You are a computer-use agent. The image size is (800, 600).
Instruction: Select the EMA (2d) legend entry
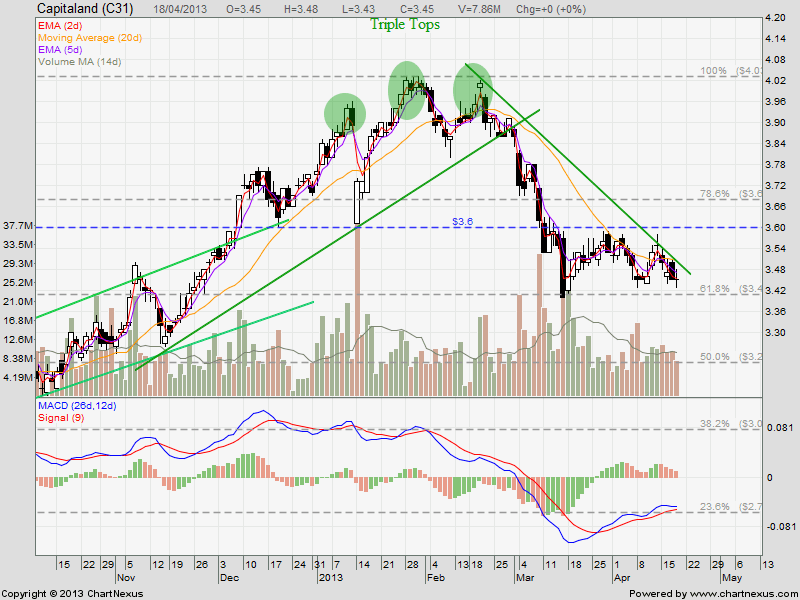60,26
